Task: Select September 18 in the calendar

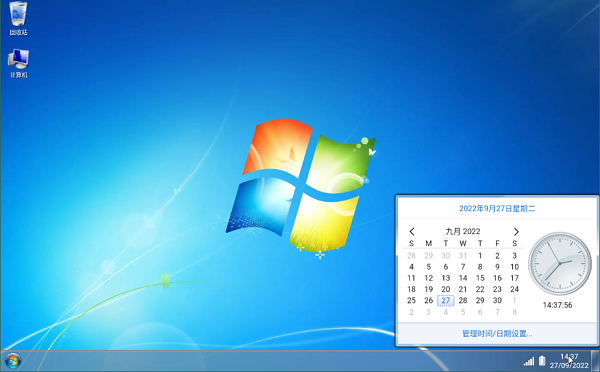Action: (x=411, y=289)
